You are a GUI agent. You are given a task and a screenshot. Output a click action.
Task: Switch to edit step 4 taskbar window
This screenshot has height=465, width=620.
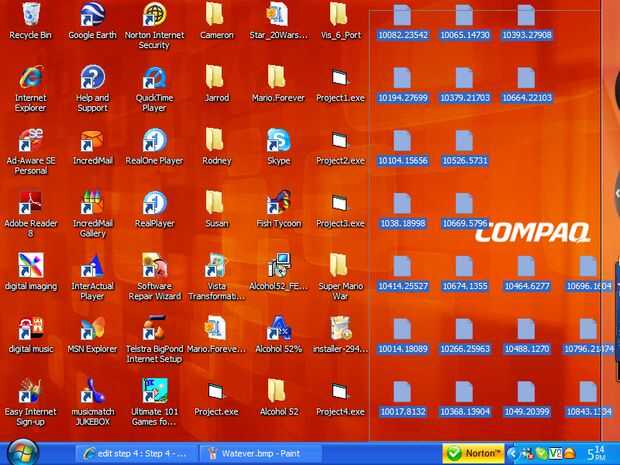click(x=137, y=454)
